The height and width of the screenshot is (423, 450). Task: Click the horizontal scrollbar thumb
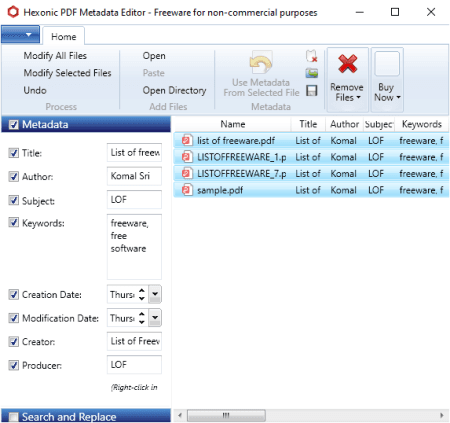[226, 415]
